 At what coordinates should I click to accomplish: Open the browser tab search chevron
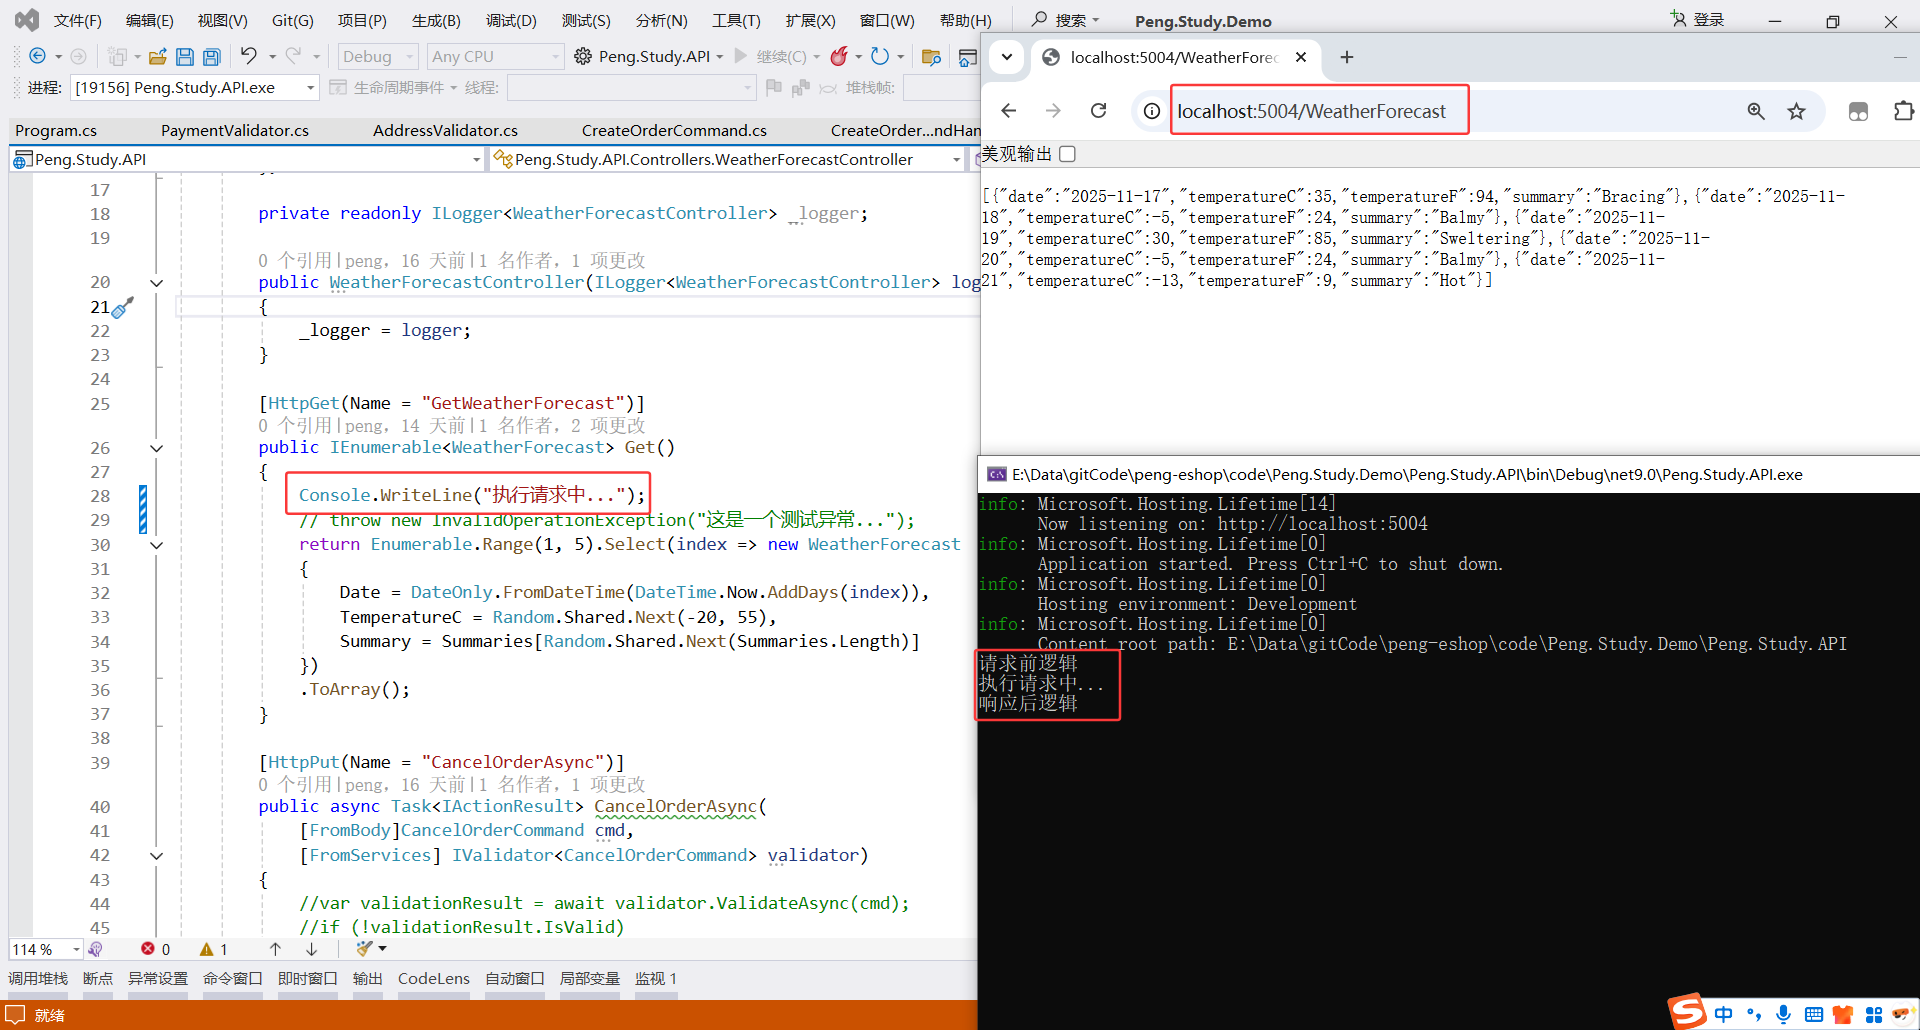pyautogui.click(x=1007, y=57)
